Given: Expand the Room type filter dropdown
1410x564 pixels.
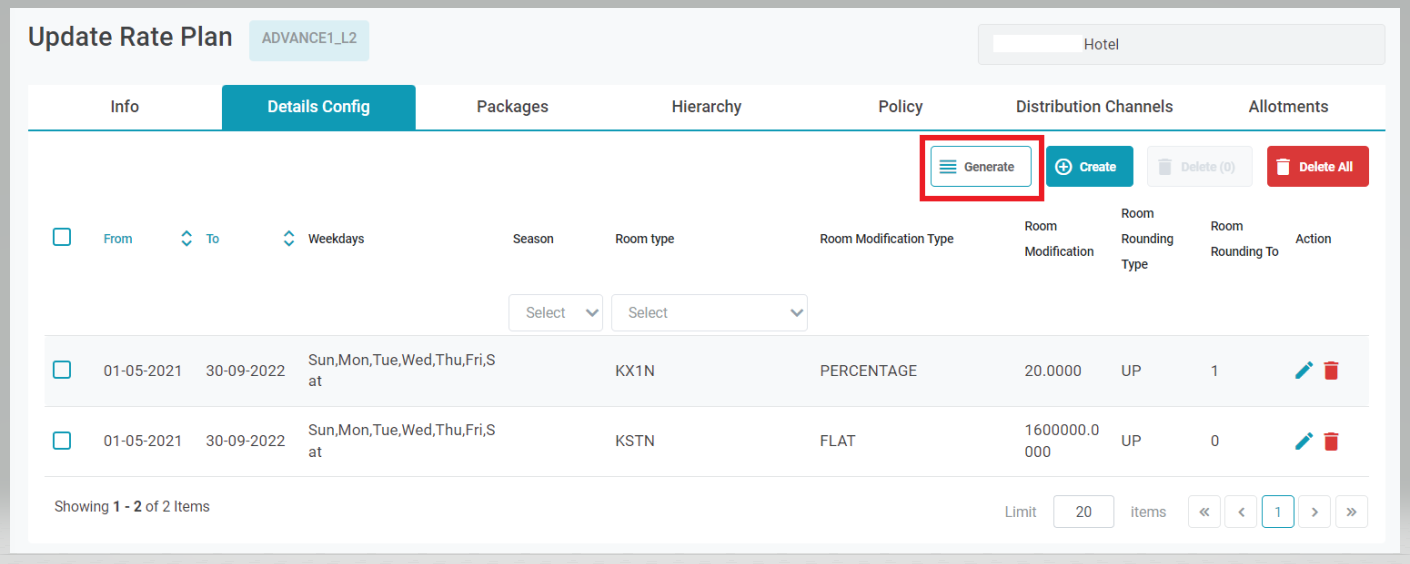Looking at the screenshot, I should (x=709, y=313).
